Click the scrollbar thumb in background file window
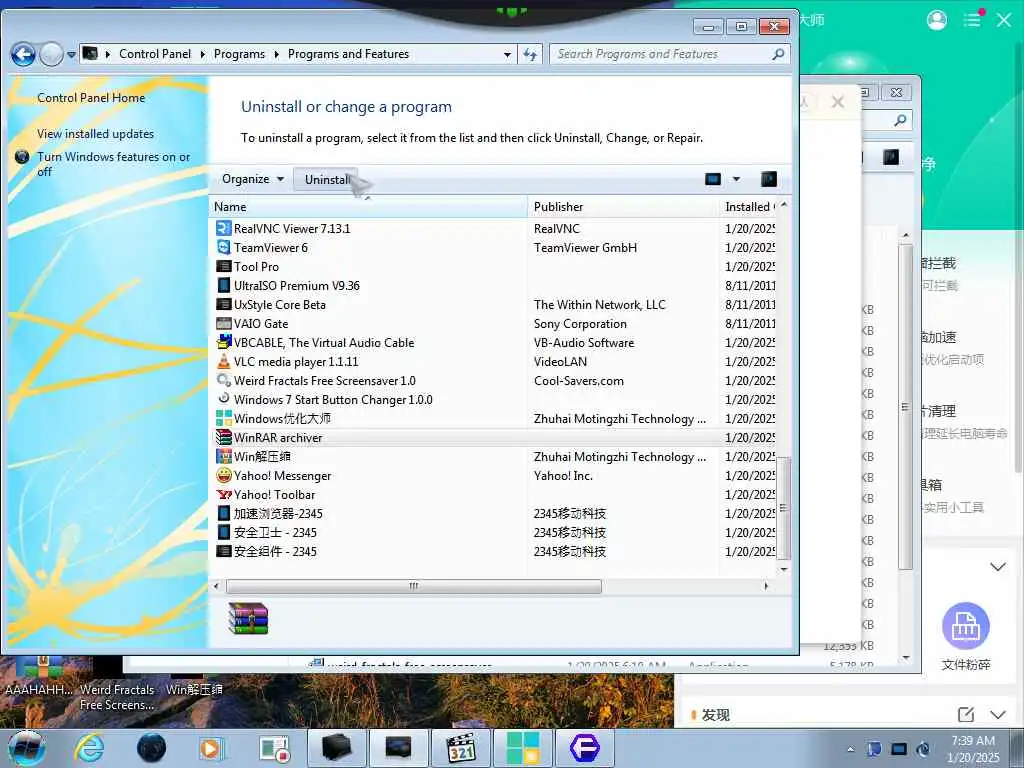 pos(905,407)
